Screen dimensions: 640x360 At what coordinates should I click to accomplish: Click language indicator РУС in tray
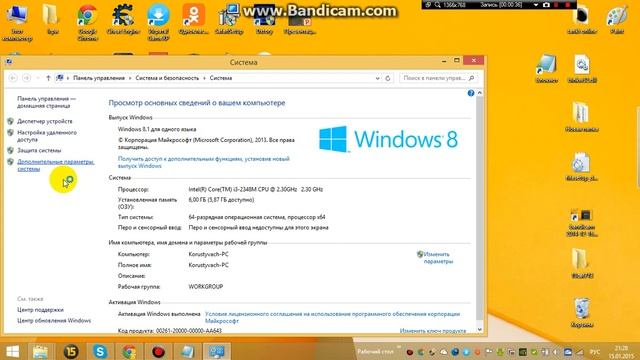(x=595, y=352)
